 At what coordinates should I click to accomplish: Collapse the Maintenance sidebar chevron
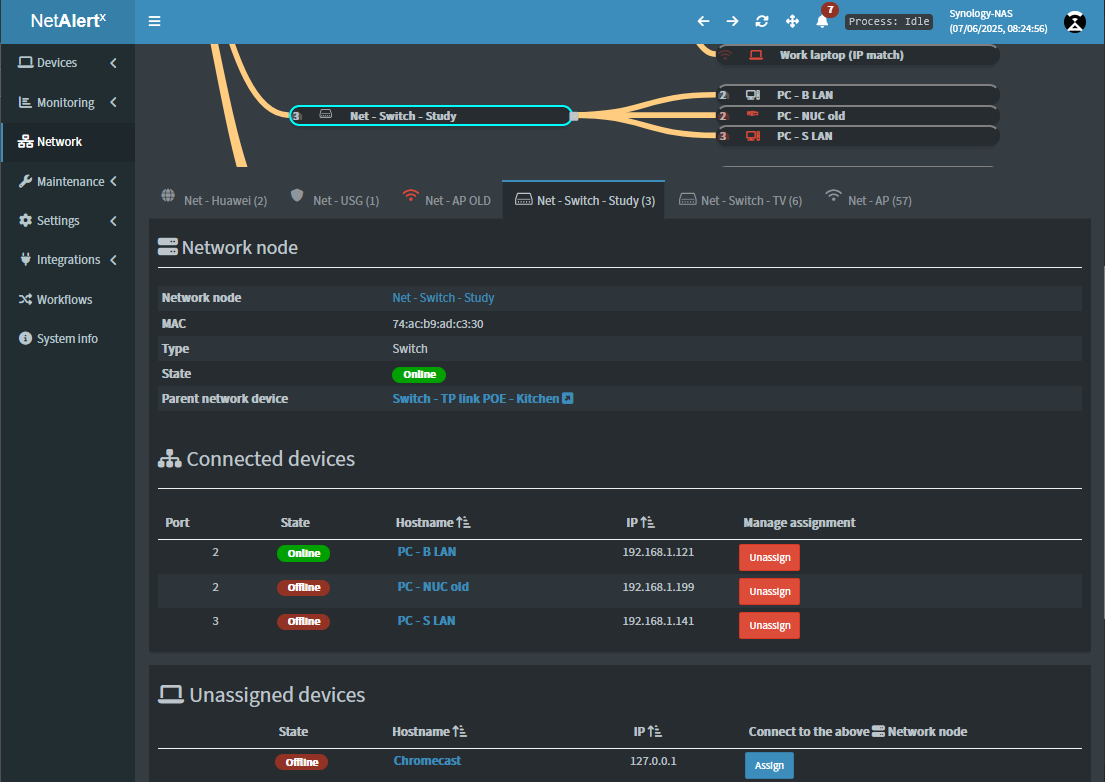coord(112,181)
